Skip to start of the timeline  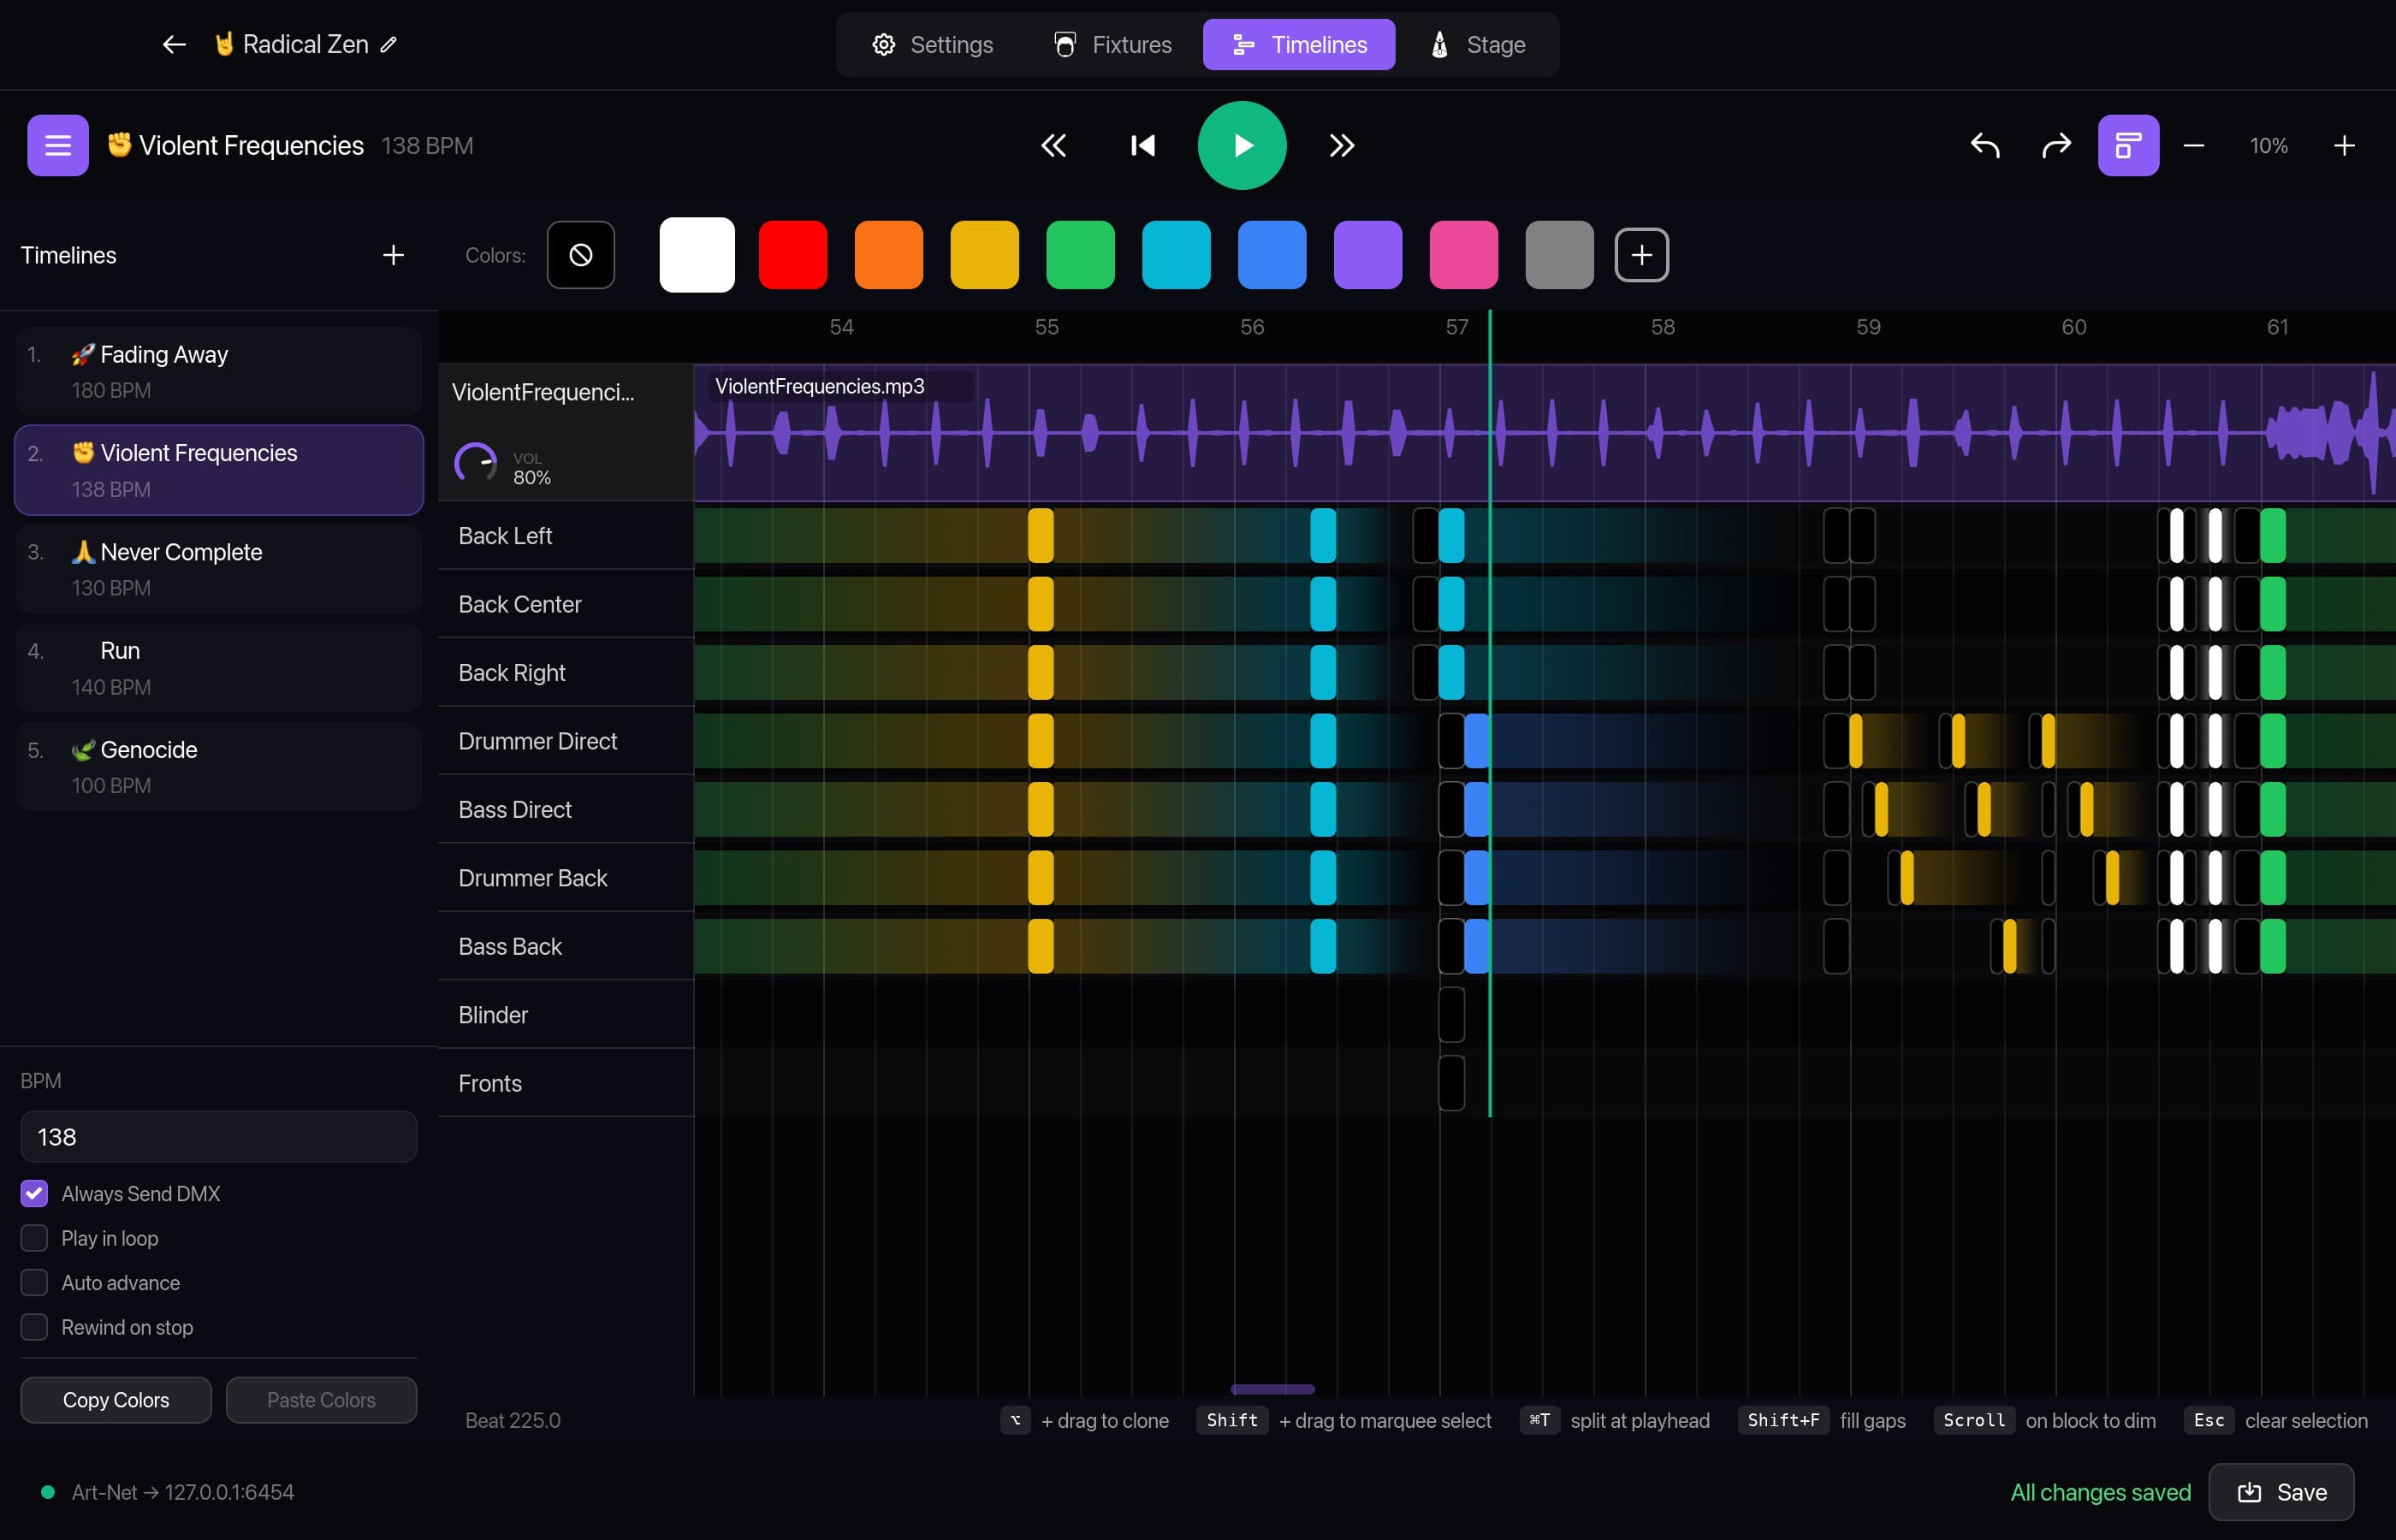(x=1143, y=146)
